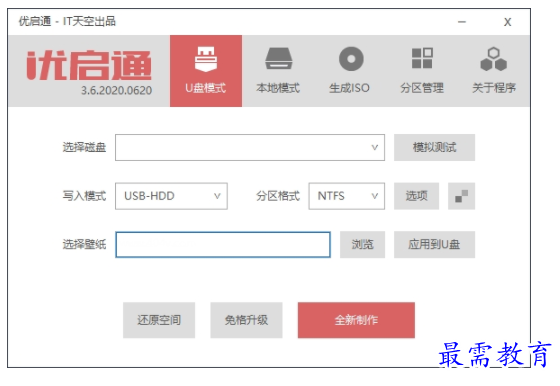Click the version text 3.6.2020.0620

(116, 90)
